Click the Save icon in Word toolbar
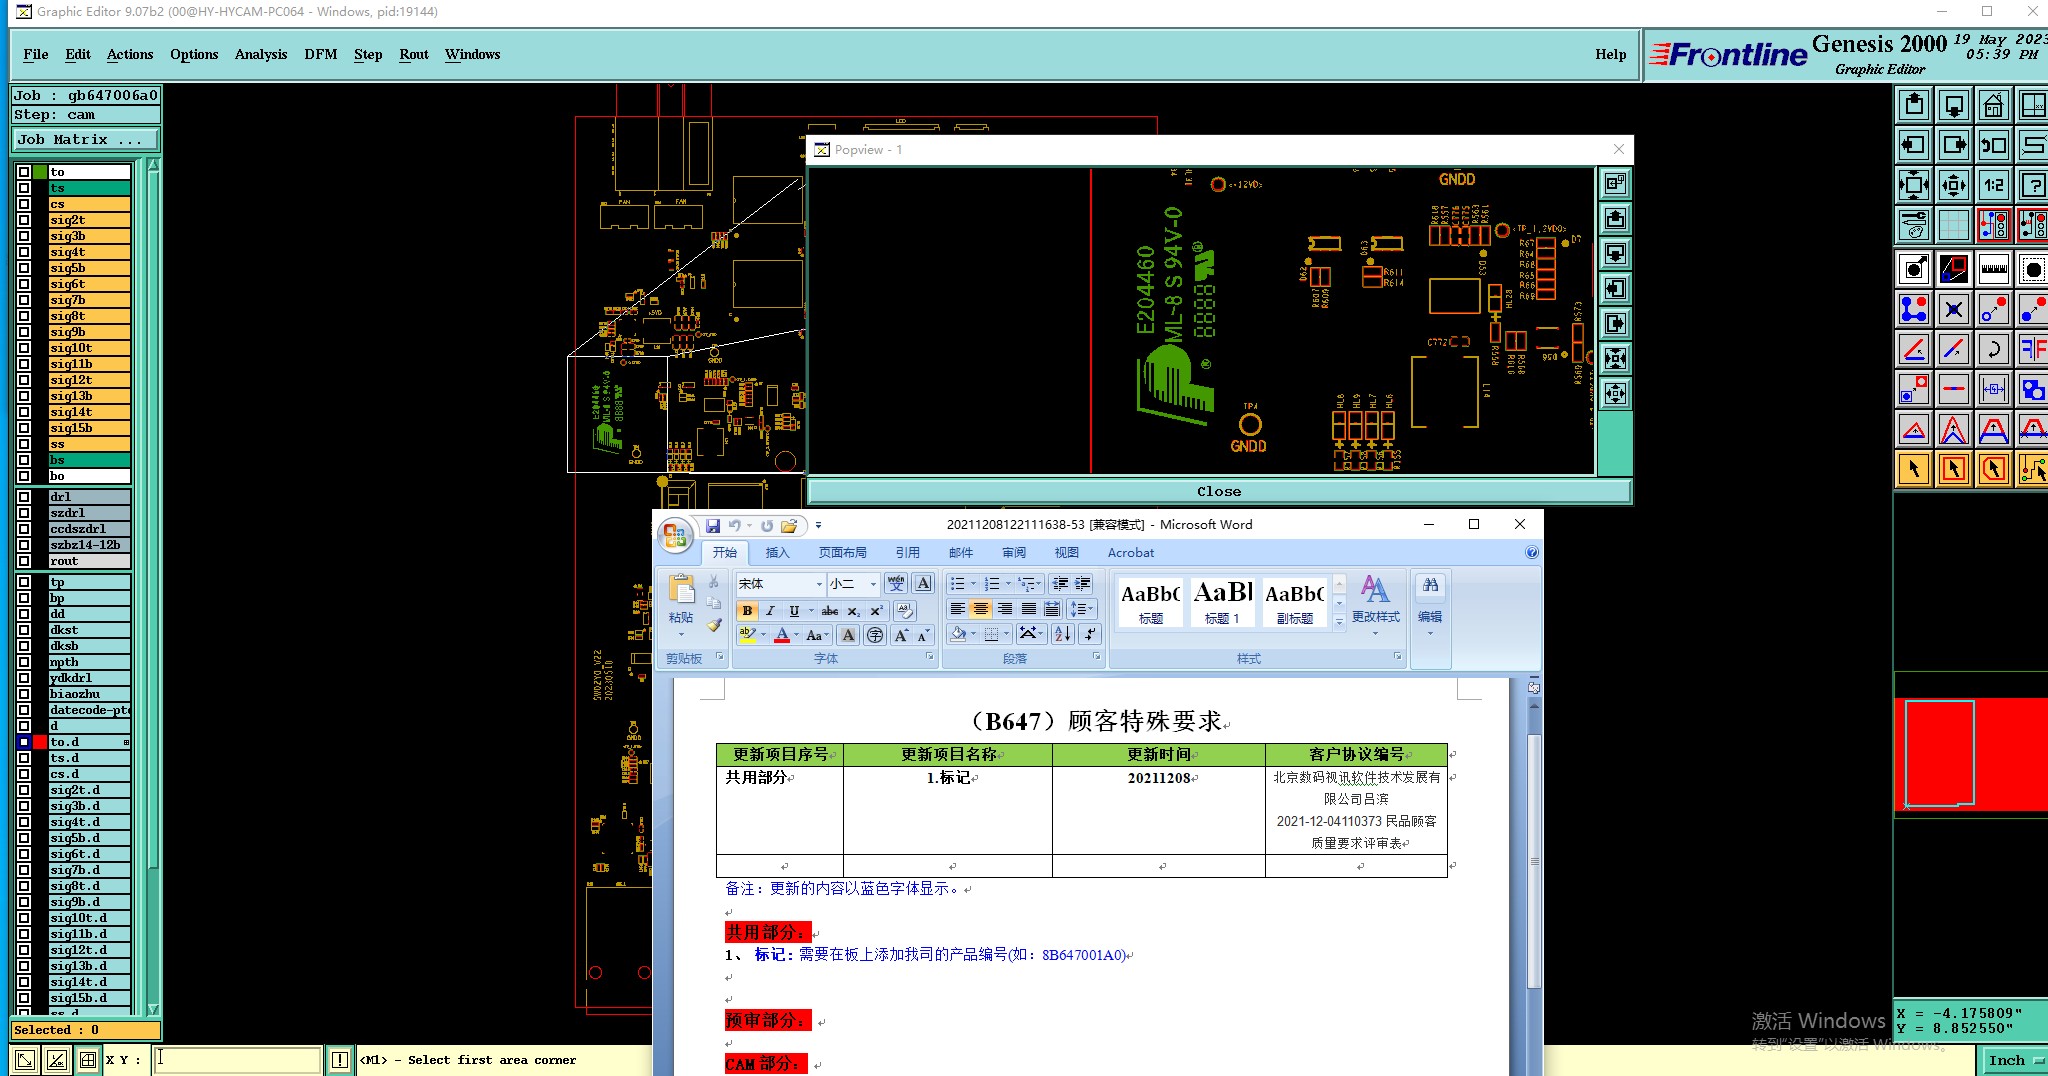Image resolution: width=2048 pixels, height=1076 pixels. point(713,526)
